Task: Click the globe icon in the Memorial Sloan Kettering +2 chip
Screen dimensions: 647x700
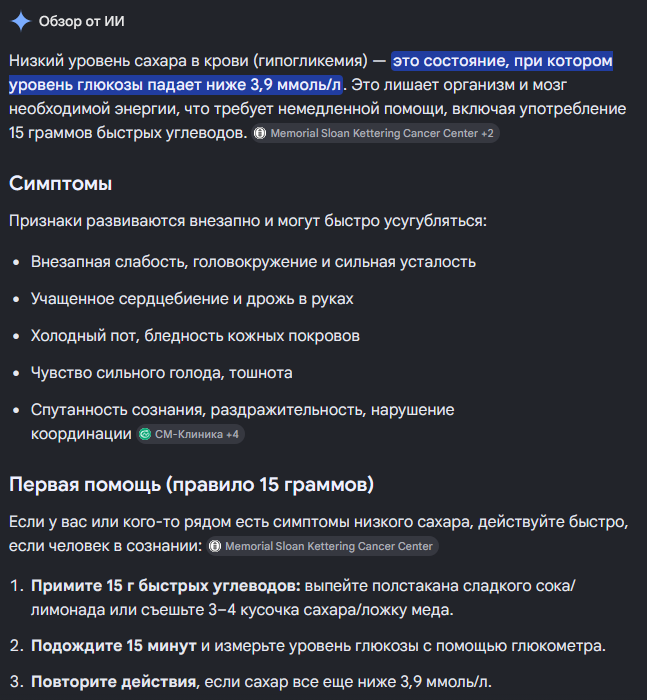Action: [260, 133]
